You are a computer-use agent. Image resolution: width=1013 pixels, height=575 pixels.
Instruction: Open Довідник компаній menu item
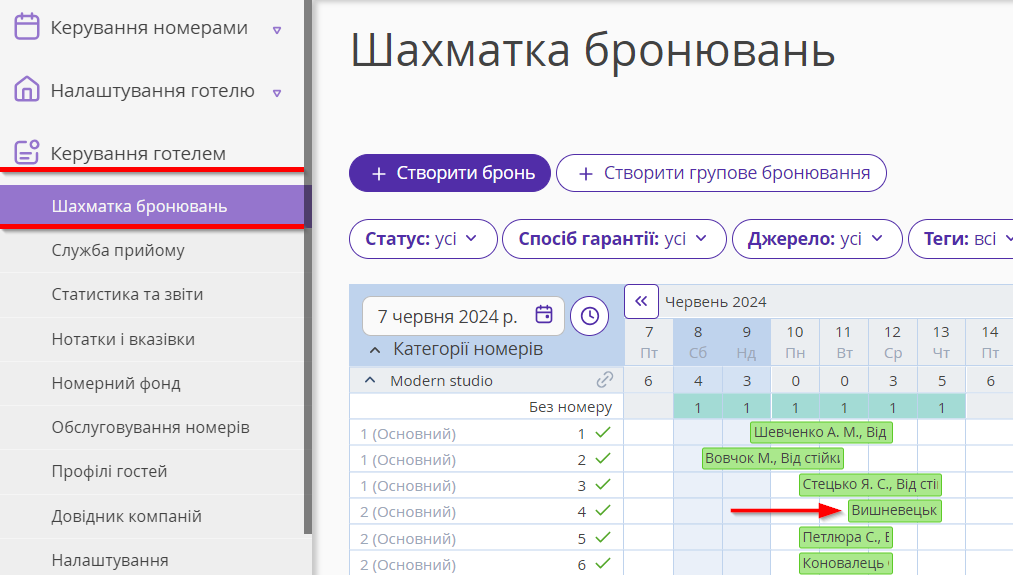click(x=152, y=516)
